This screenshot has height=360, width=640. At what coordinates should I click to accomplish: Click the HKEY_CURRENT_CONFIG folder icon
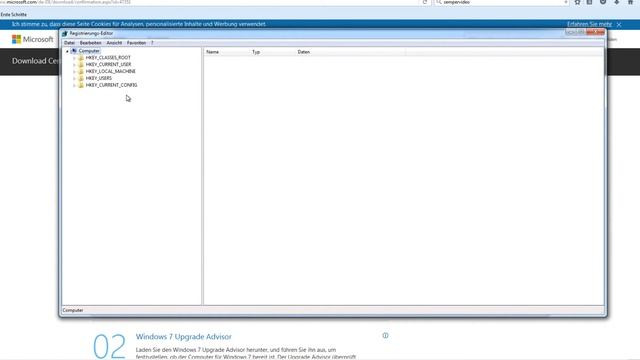coord(81,85)
